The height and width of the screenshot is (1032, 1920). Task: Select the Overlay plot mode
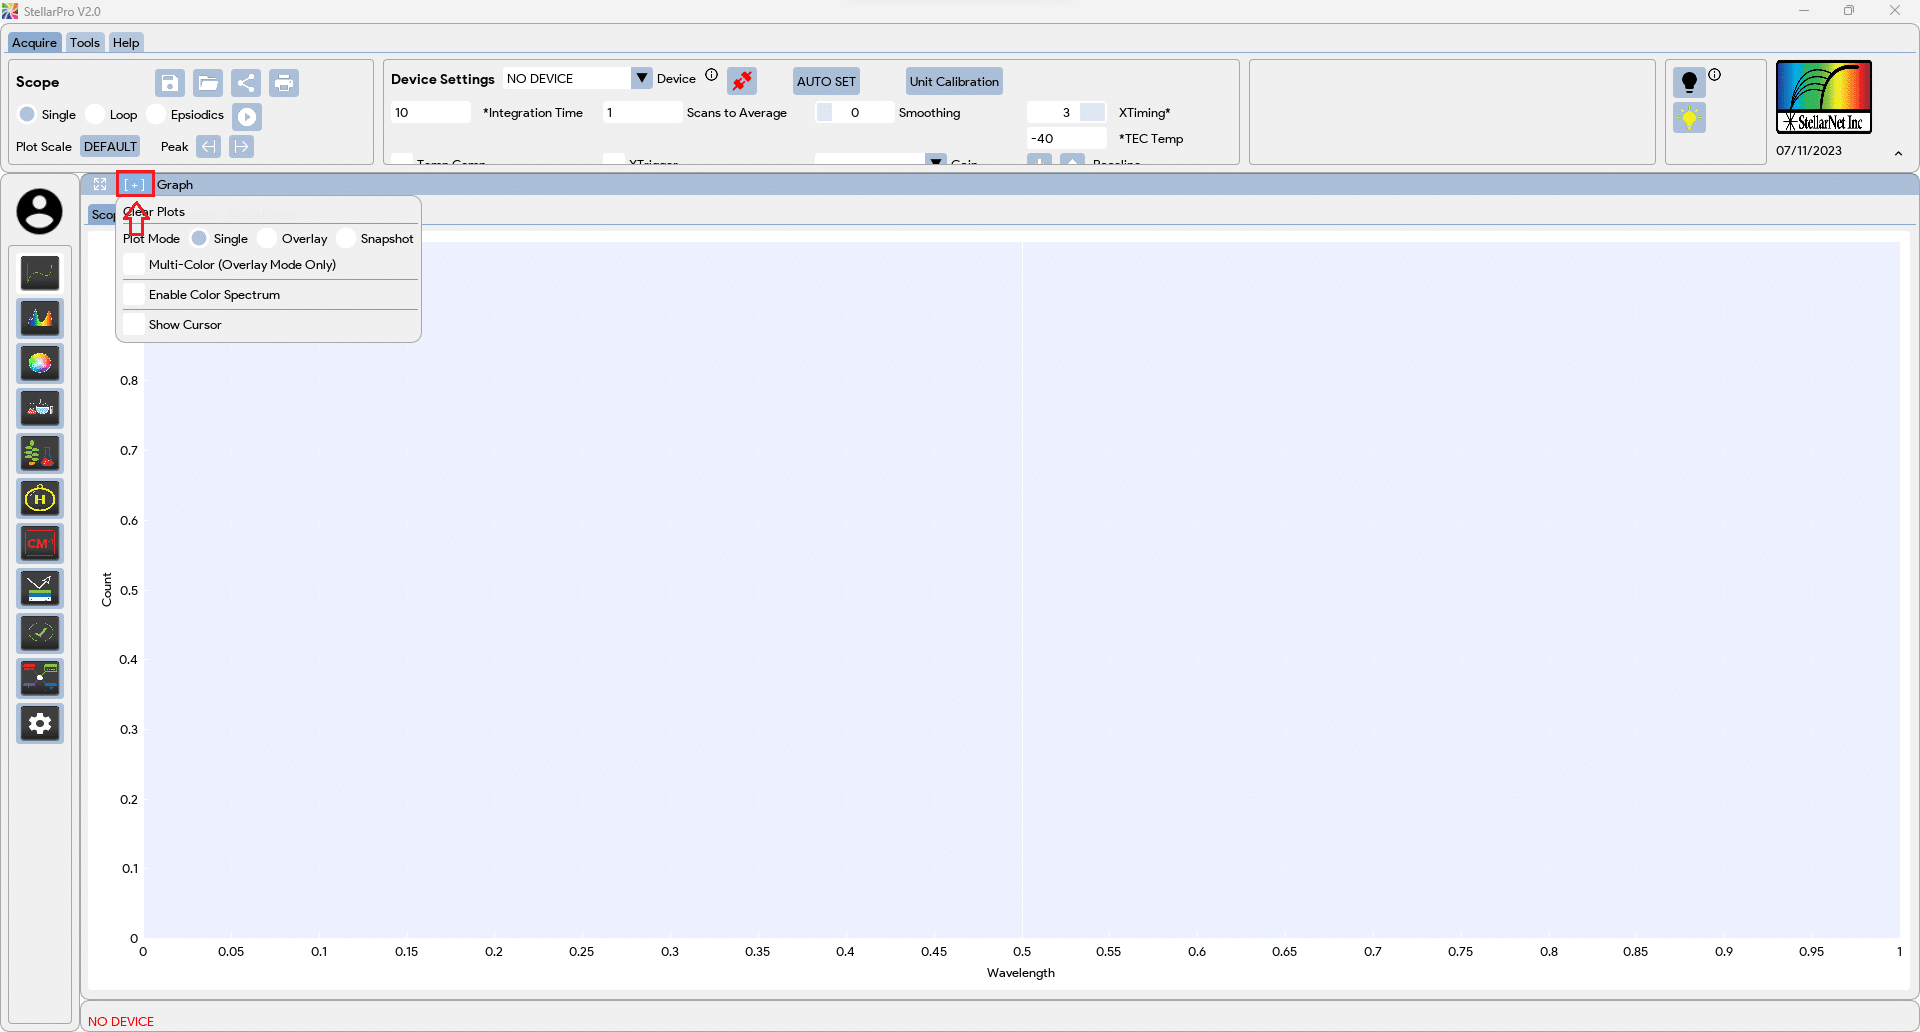(268, 238)
